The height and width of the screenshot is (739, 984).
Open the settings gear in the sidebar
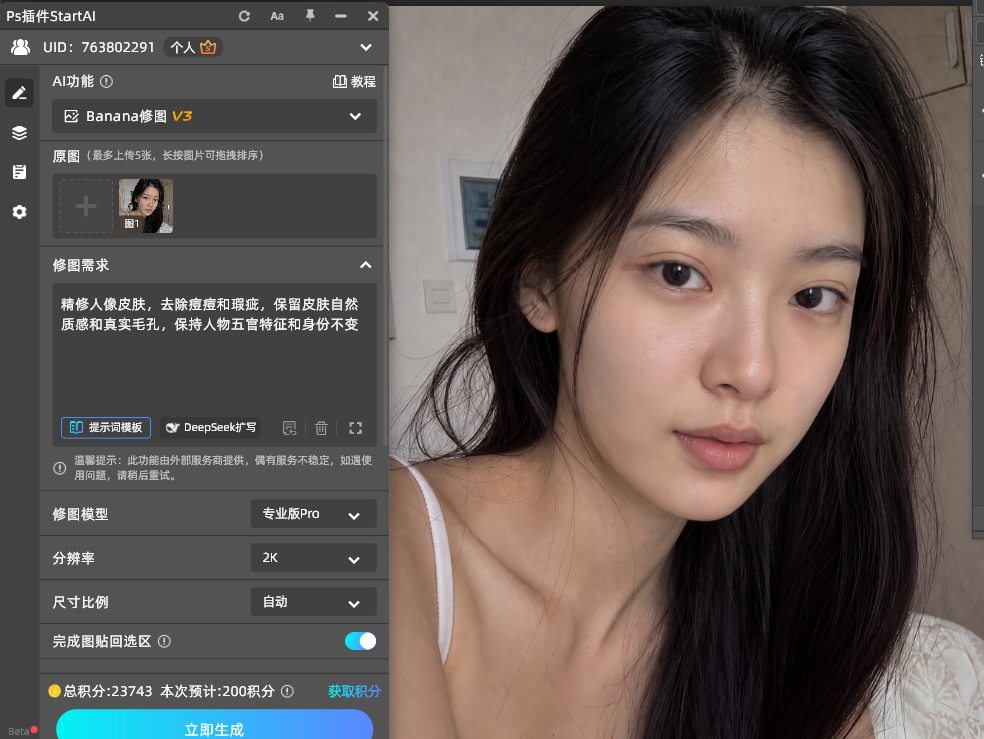[19, 212]
